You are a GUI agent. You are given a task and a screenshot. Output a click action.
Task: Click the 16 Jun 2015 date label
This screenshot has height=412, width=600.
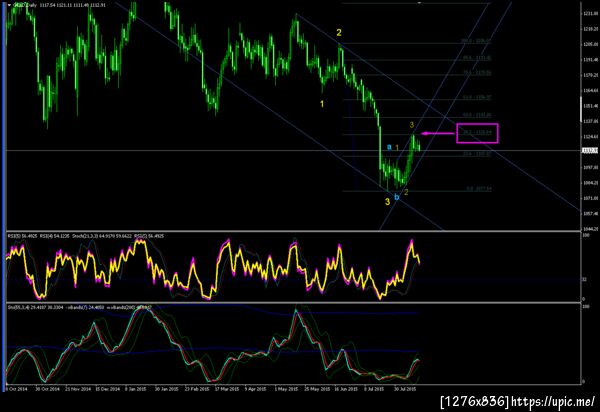point(347,389)
